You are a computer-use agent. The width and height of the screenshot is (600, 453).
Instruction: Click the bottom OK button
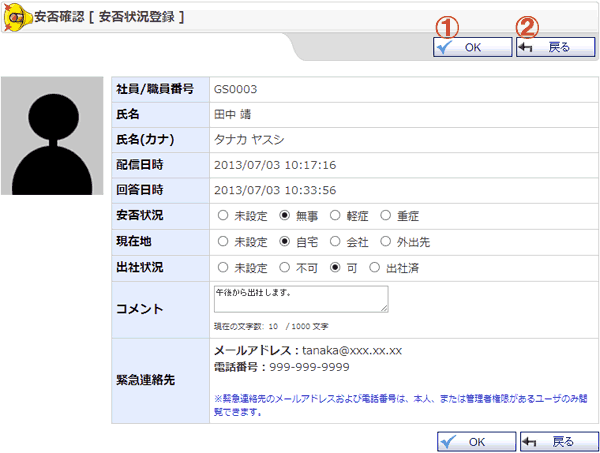tap(476, 442)
